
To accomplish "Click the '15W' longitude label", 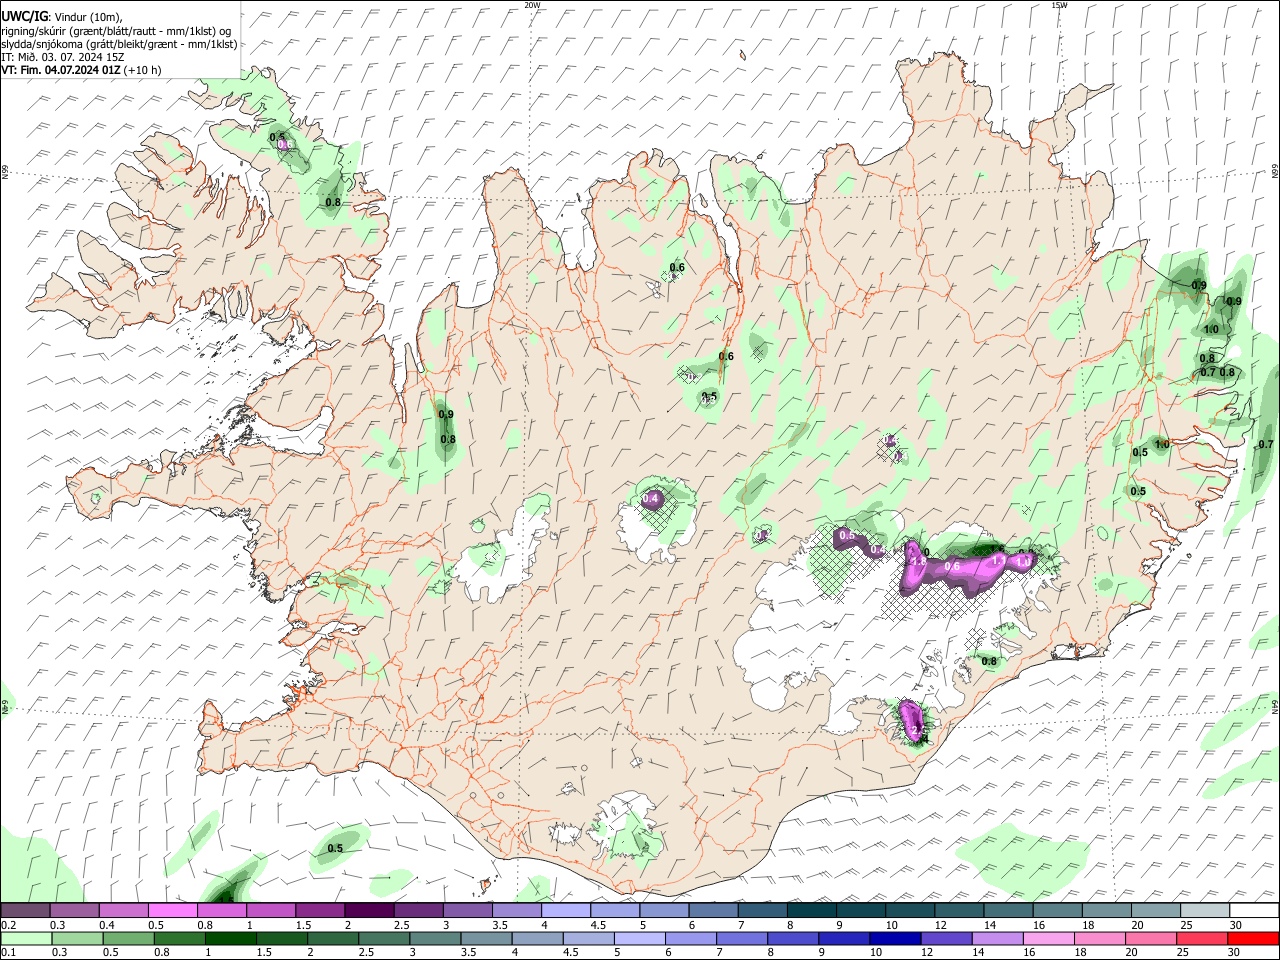I will pos(1058,5).
